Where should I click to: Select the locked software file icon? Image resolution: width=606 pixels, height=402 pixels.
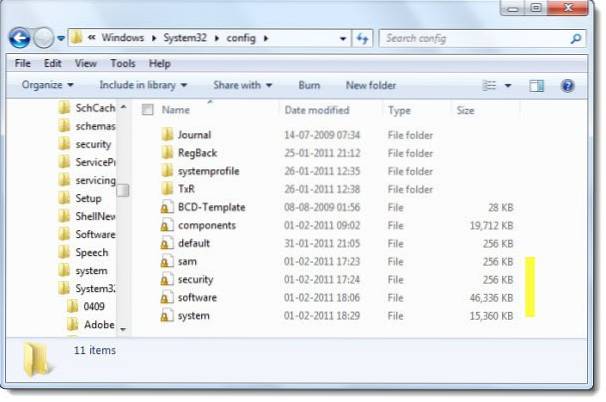[x=168, y=297]
